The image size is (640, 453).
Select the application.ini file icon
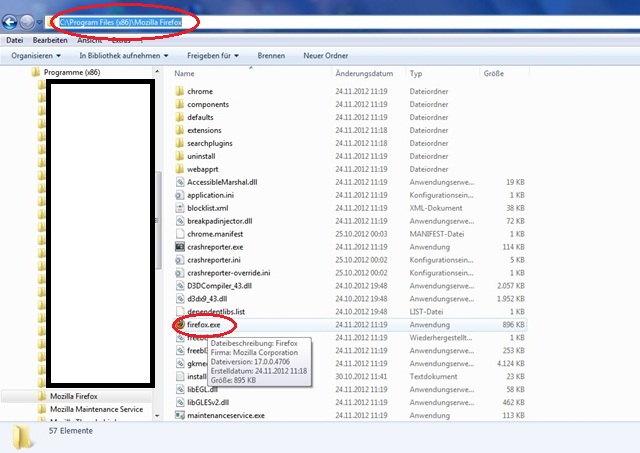[x=180, y=195]
